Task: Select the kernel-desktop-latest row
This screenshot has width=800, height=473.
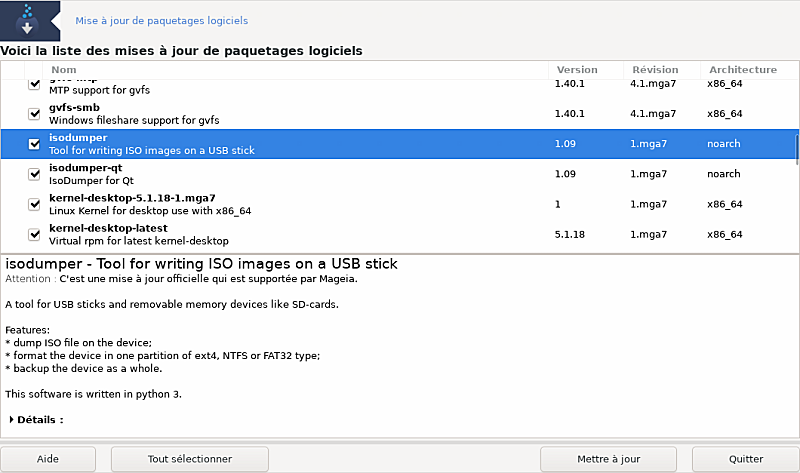Action: click(x=300, y=234)
